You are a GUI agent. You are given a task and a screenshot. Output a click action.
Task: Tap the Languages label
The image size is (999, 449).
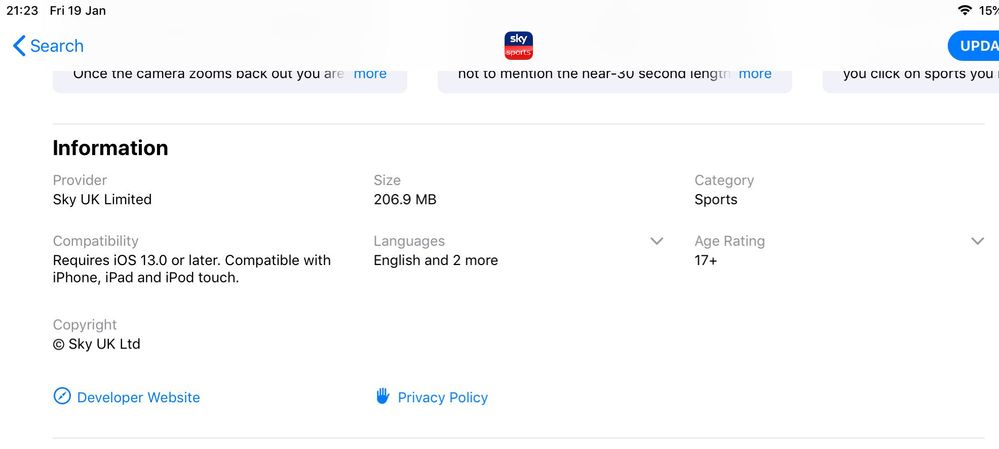point(409,241)
